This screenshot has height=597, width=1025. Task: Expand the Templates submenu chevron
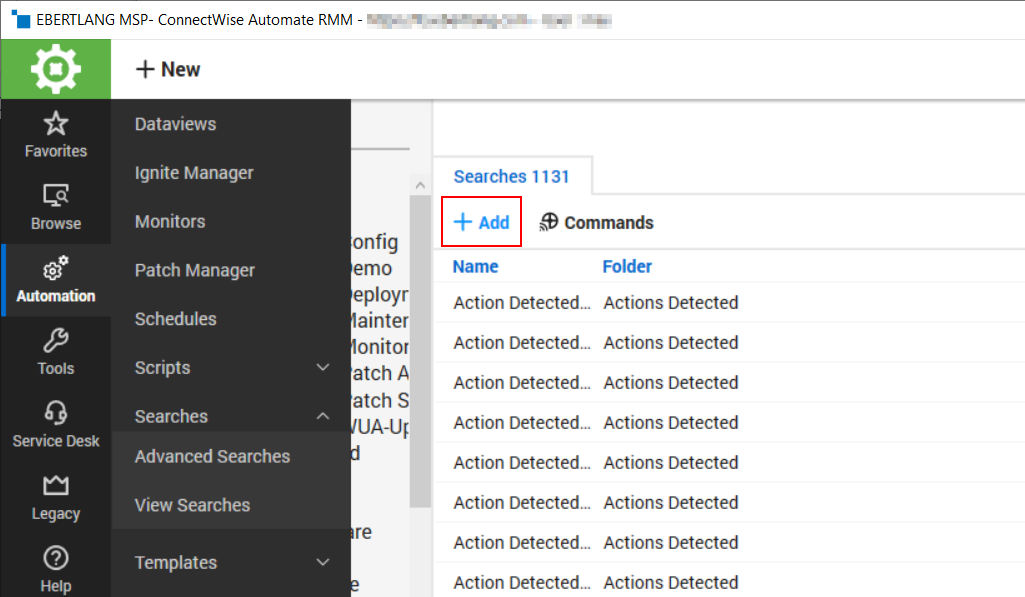pos(323,563)
